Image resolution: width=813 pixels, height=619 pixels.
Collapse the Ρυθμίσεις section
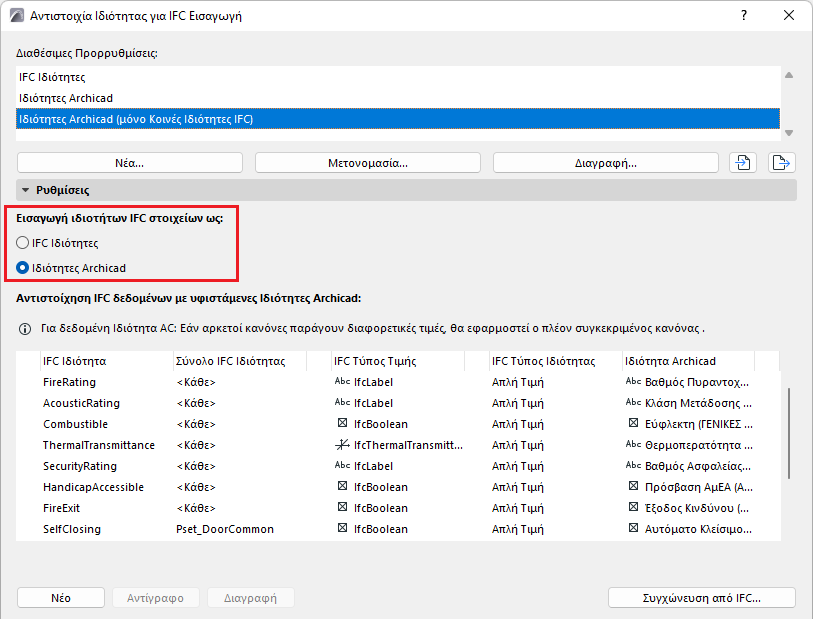click(26, 189)
